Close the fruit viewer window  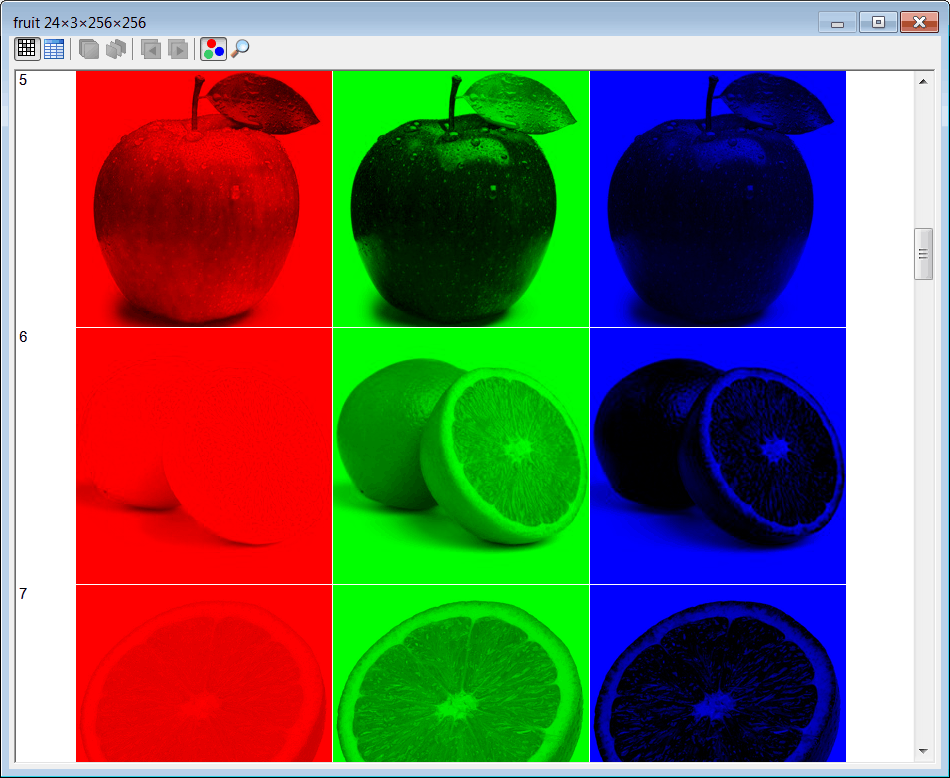(919, 22)
